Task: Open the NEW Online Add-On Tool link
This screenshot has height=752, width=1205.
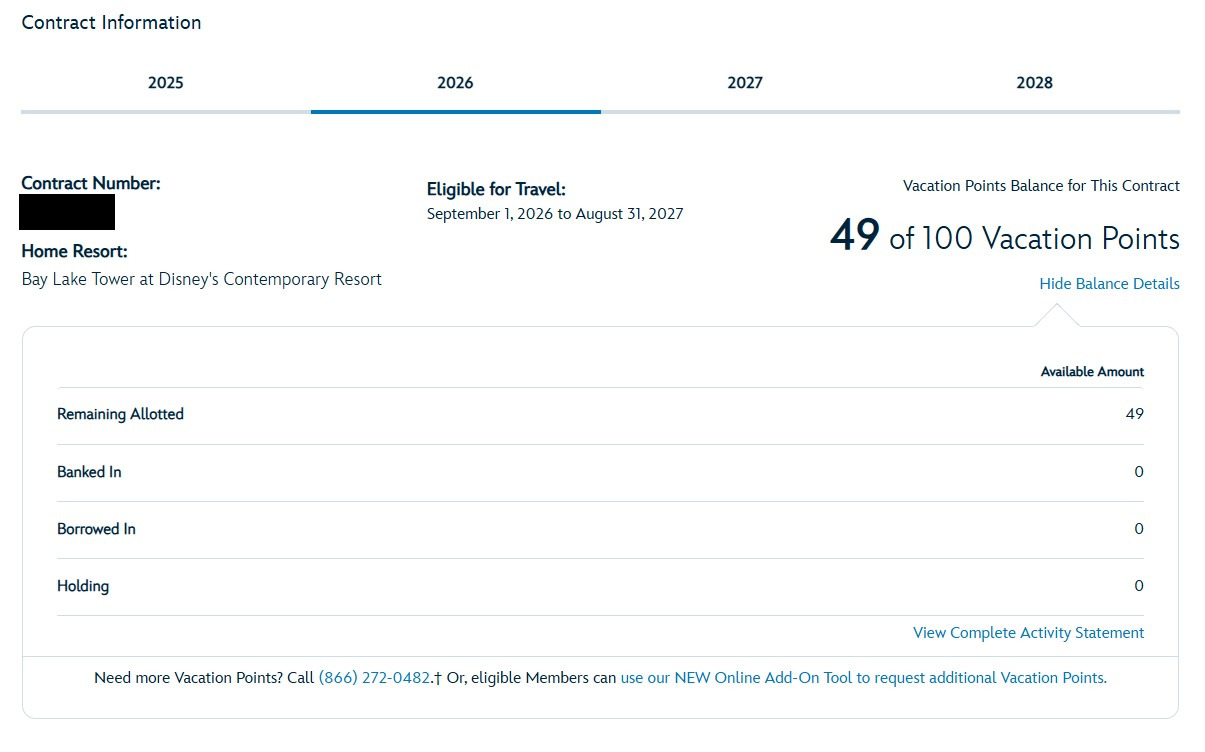Action: pyautogui.click(x=864, y=678)
